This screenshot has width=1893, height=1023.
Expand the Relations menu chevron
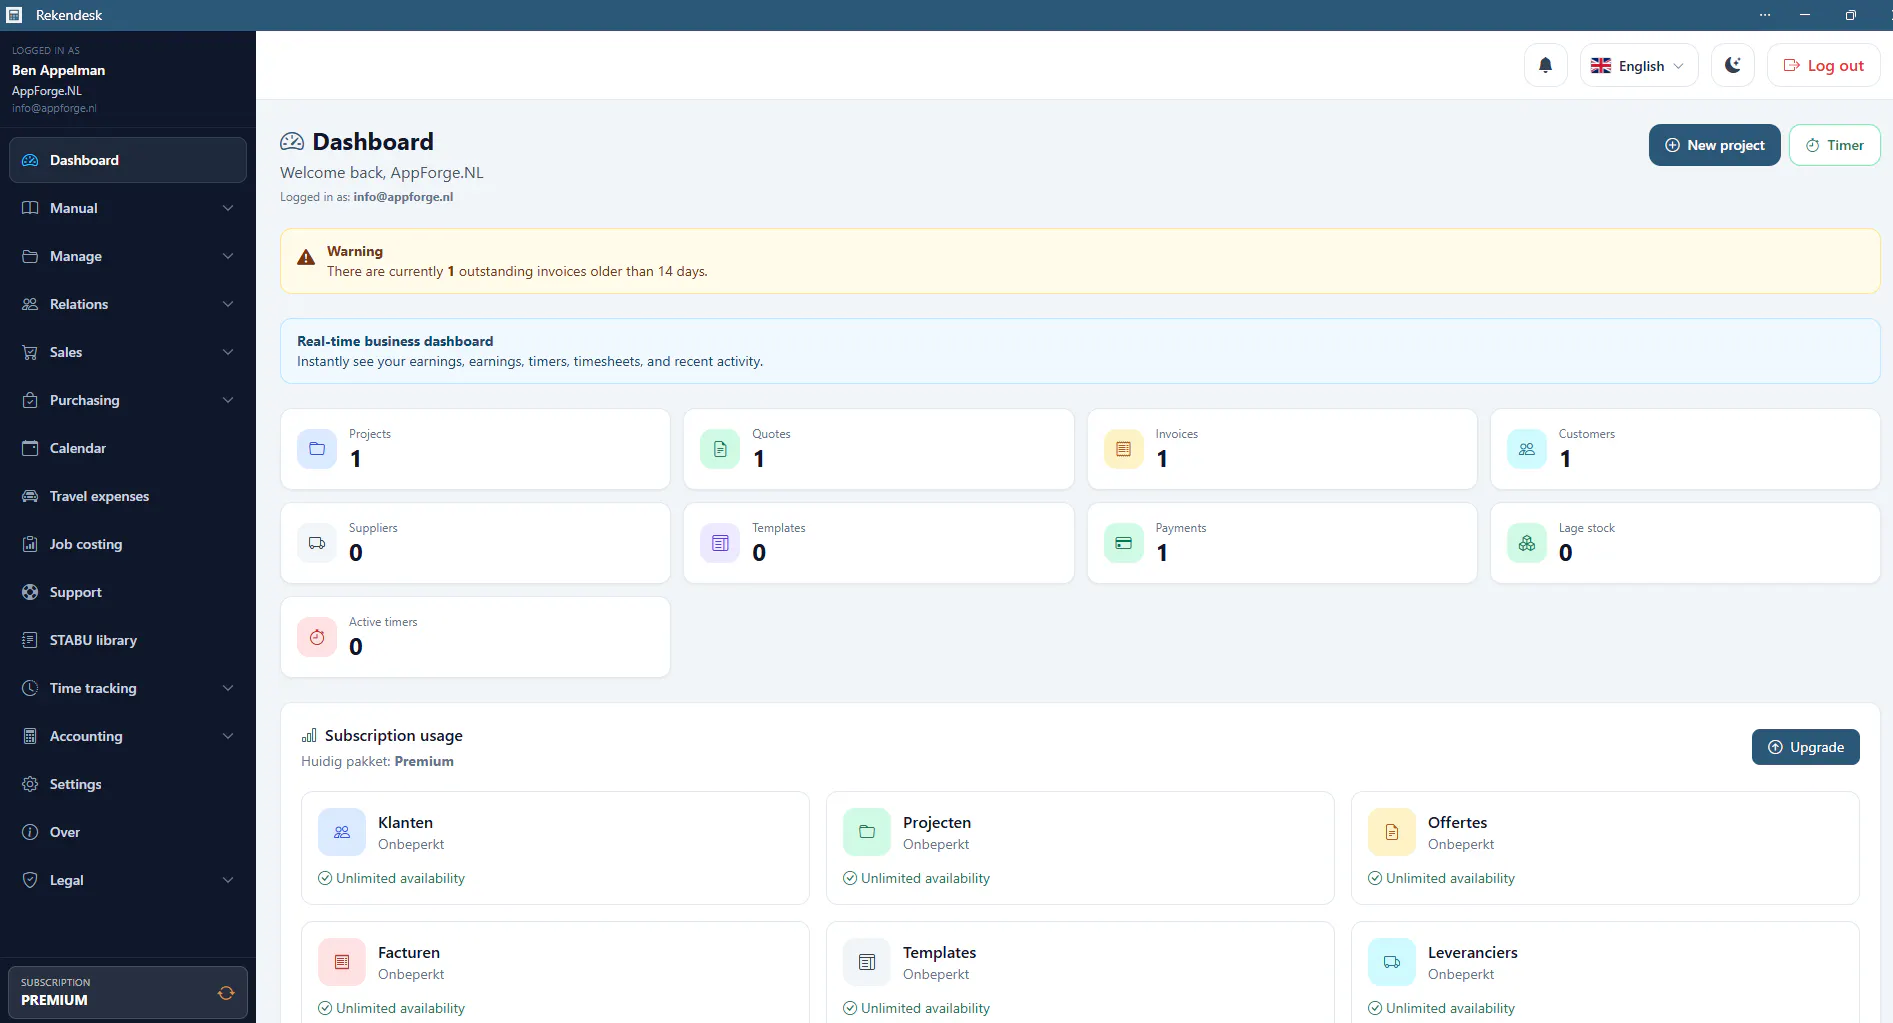228,304
